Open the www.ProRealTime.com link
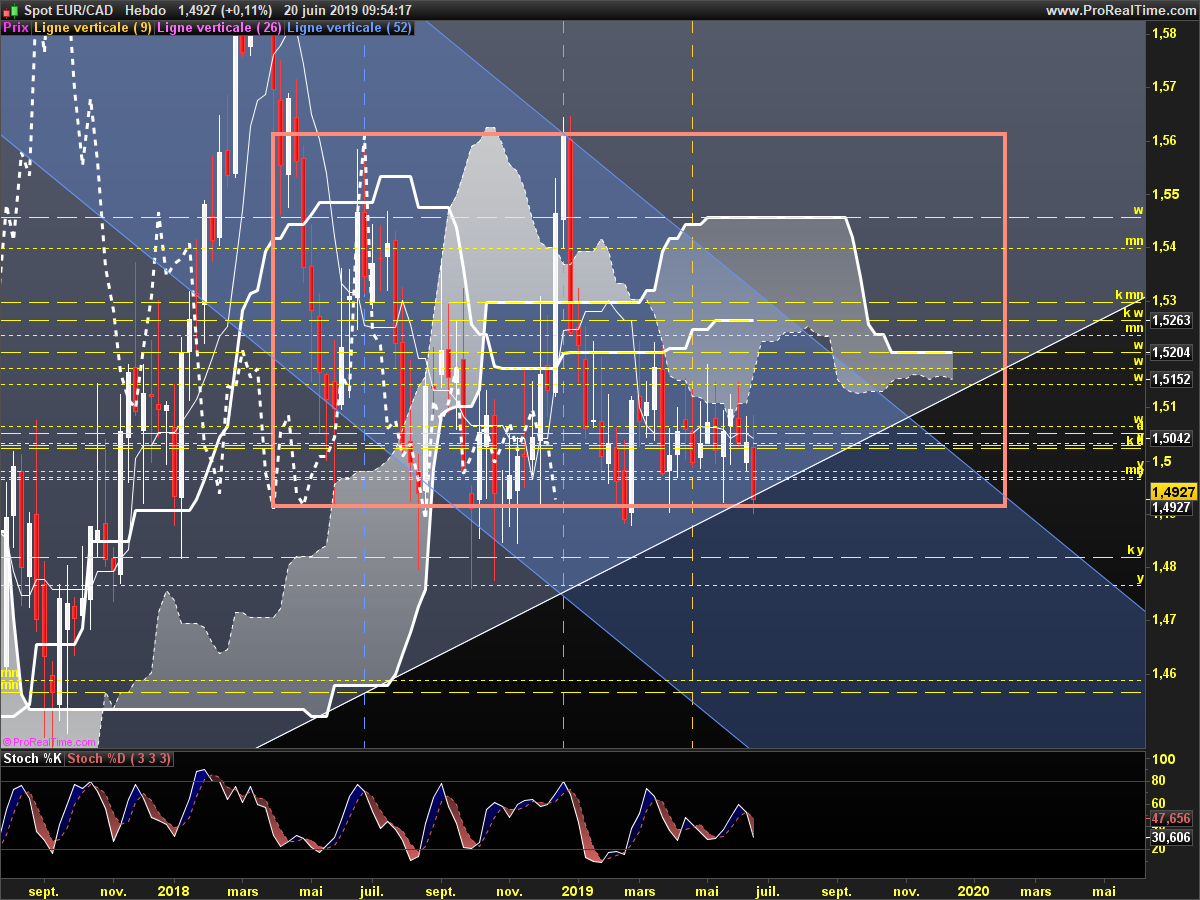Viewport: 1200px width, 900px height. [1120, 11]
